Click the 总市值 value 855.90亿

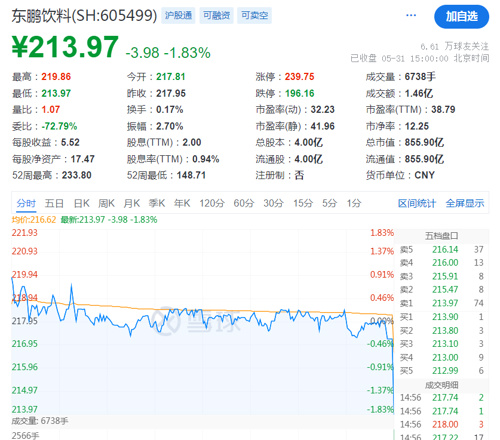(x=424, y=143)
